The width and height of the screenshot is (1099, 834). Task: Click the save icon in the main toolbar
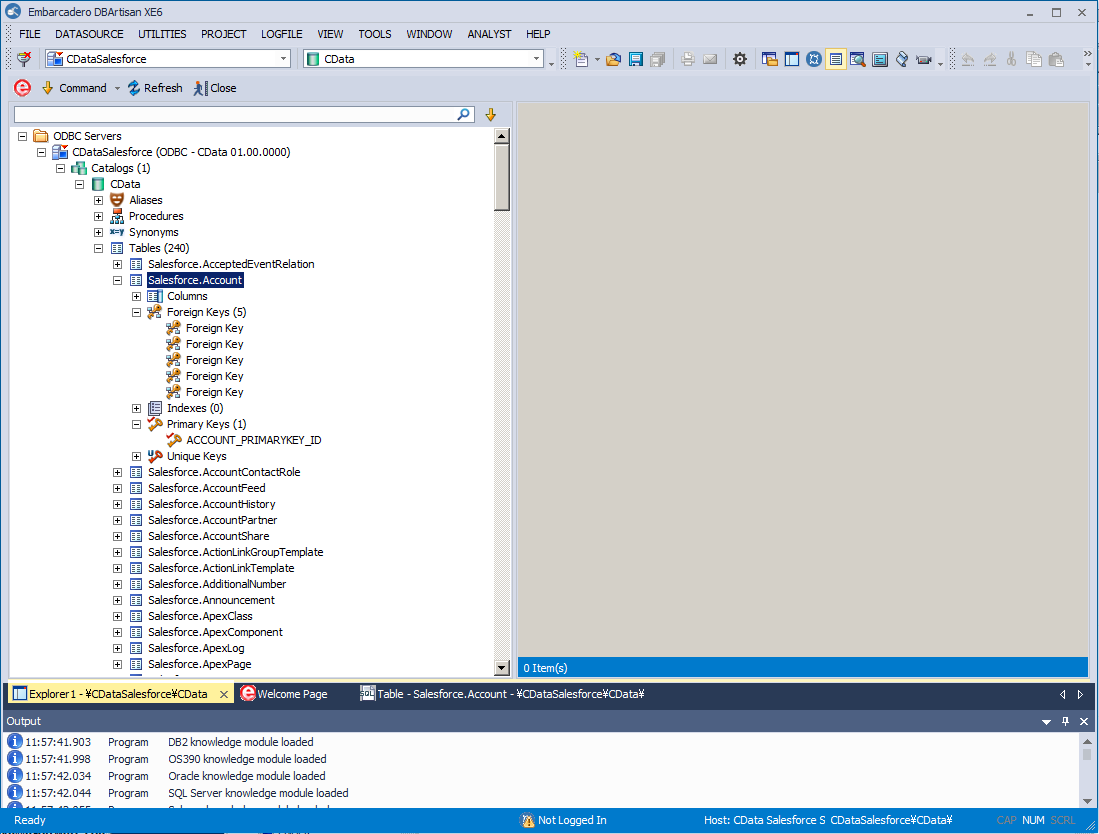point(635,59)
